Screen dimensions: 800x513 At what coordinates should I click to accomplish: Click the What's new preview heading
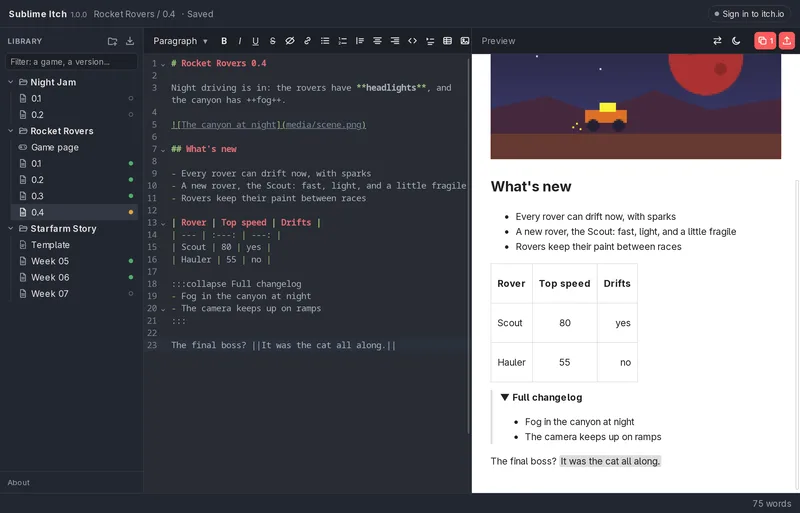[531, 186]
